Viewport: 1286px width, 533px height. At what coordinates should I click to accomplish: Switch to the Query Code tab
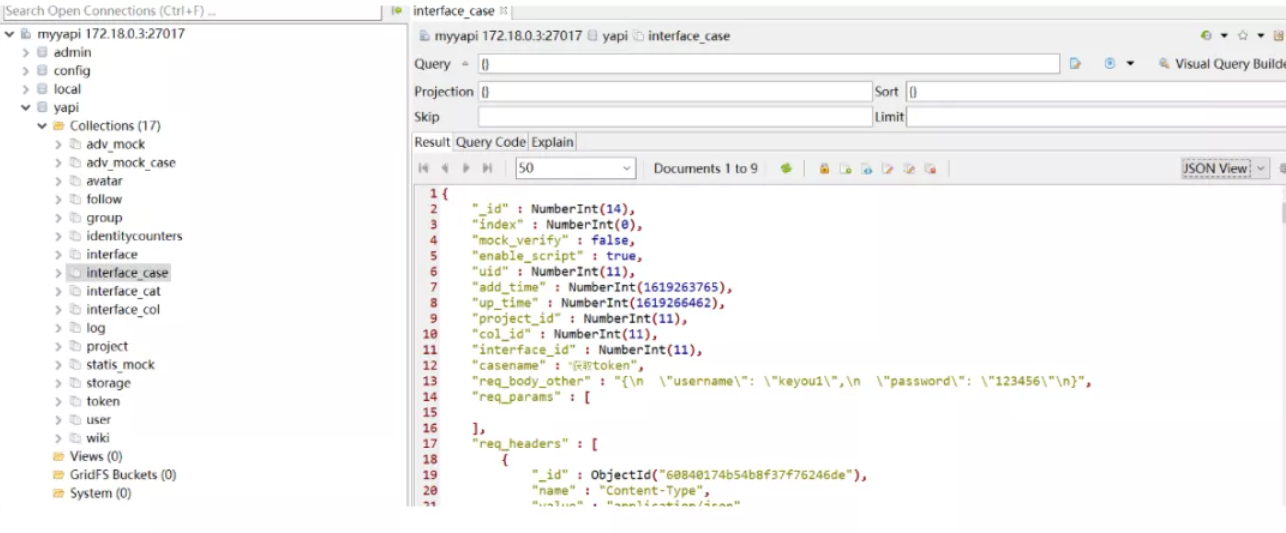pyautogui.click(x=490, y=142)
